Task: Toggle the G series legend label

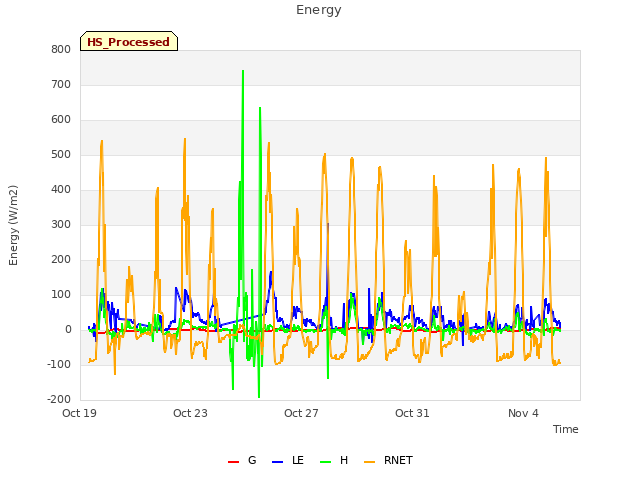Action: [252, 460]
